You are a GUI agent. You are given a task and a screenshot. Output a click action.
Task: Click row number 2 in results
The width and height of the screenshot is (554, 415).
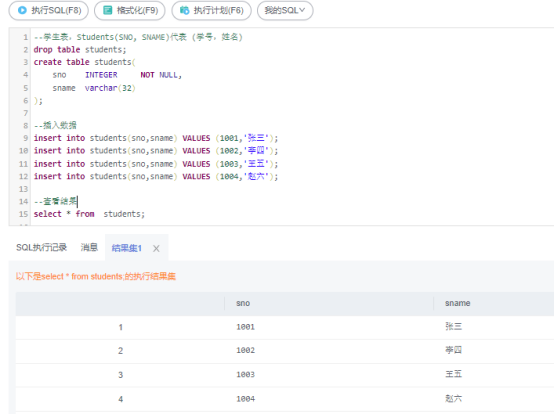pos(120,351)
